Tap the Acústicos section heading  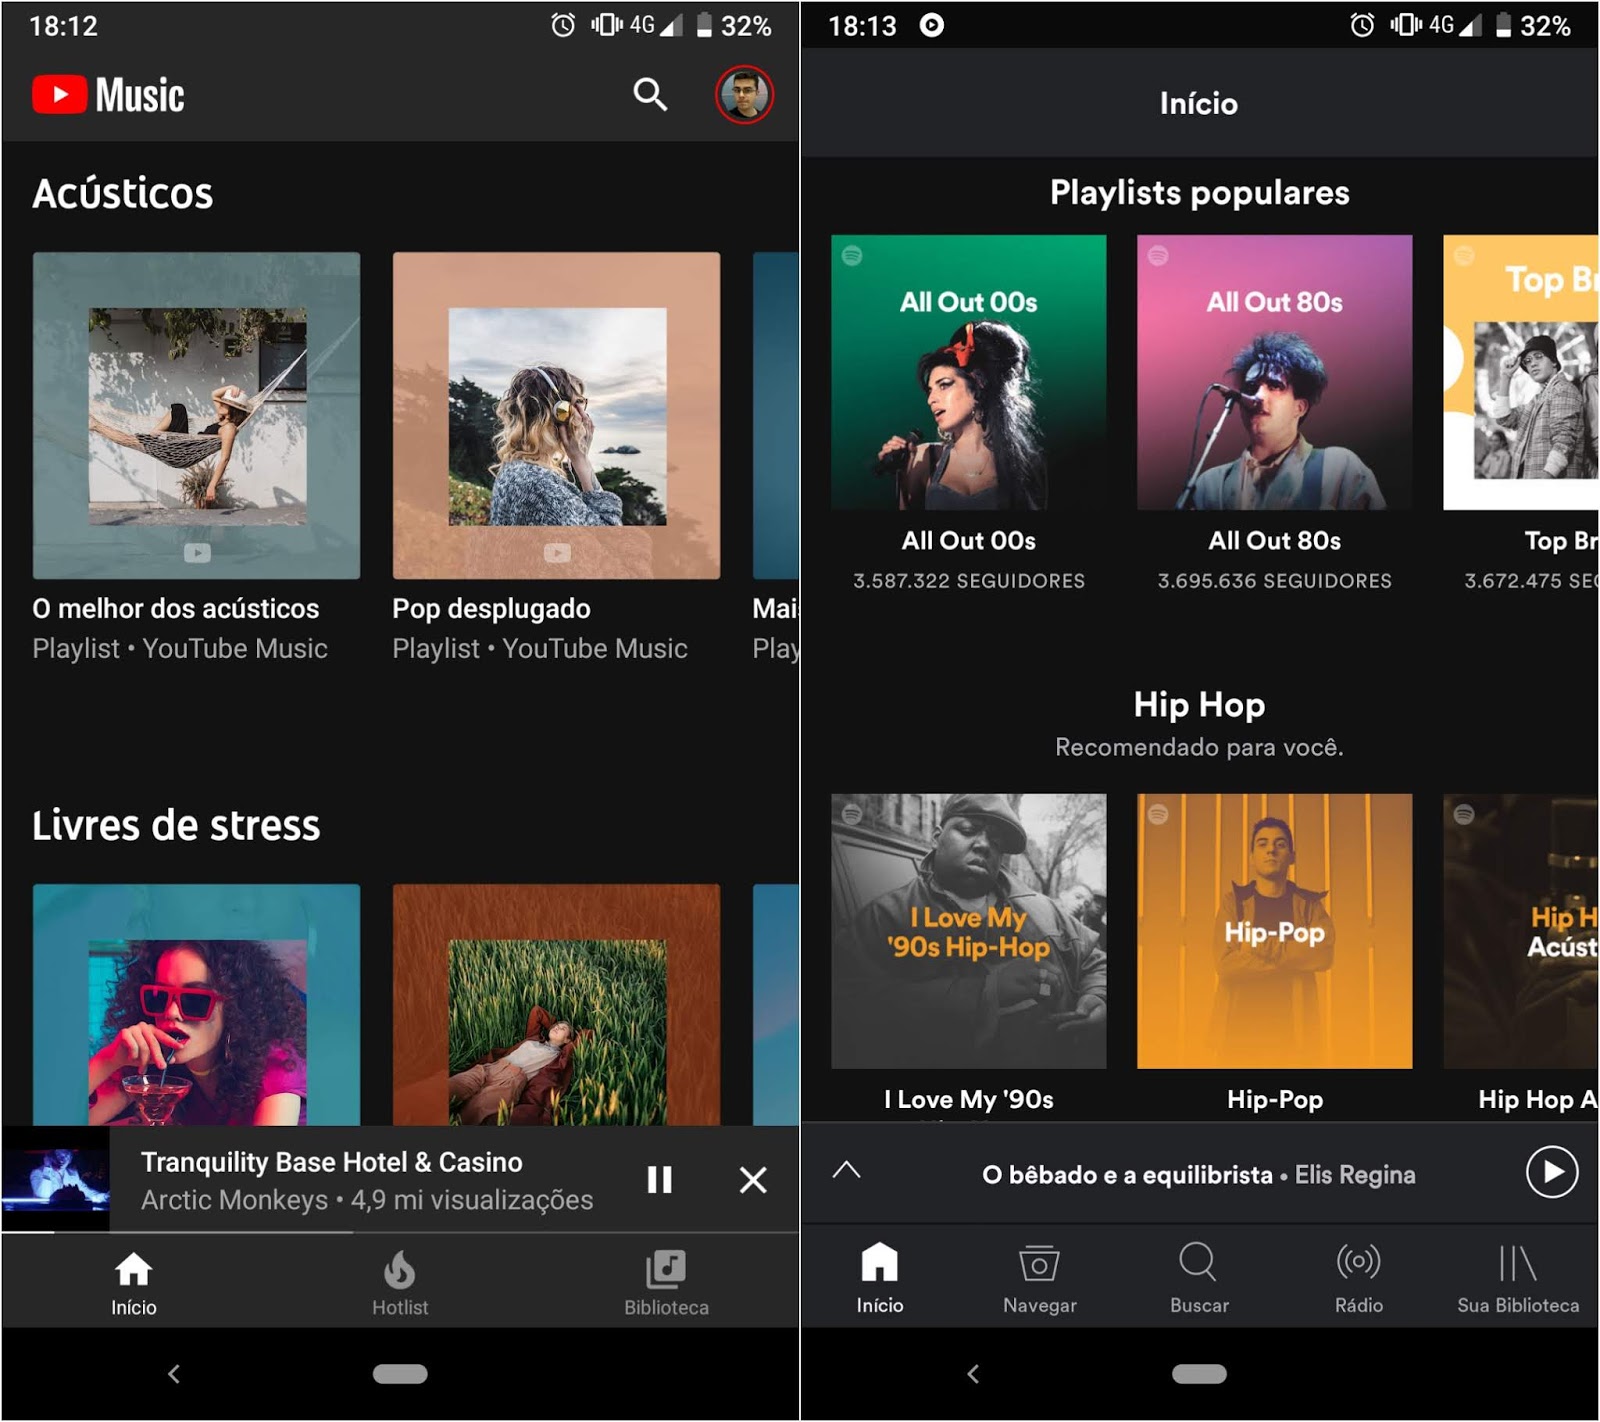(123, 193)
